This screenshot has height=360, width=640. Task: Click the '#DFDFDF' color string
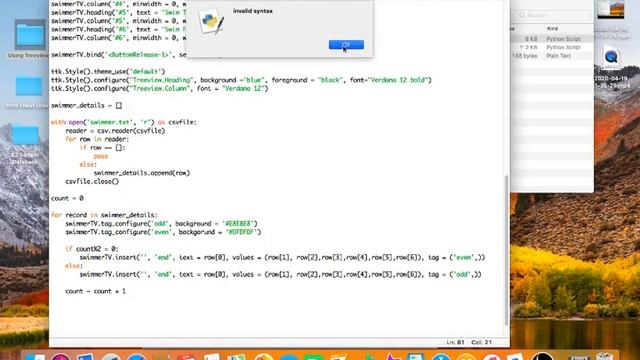(242, 232)
